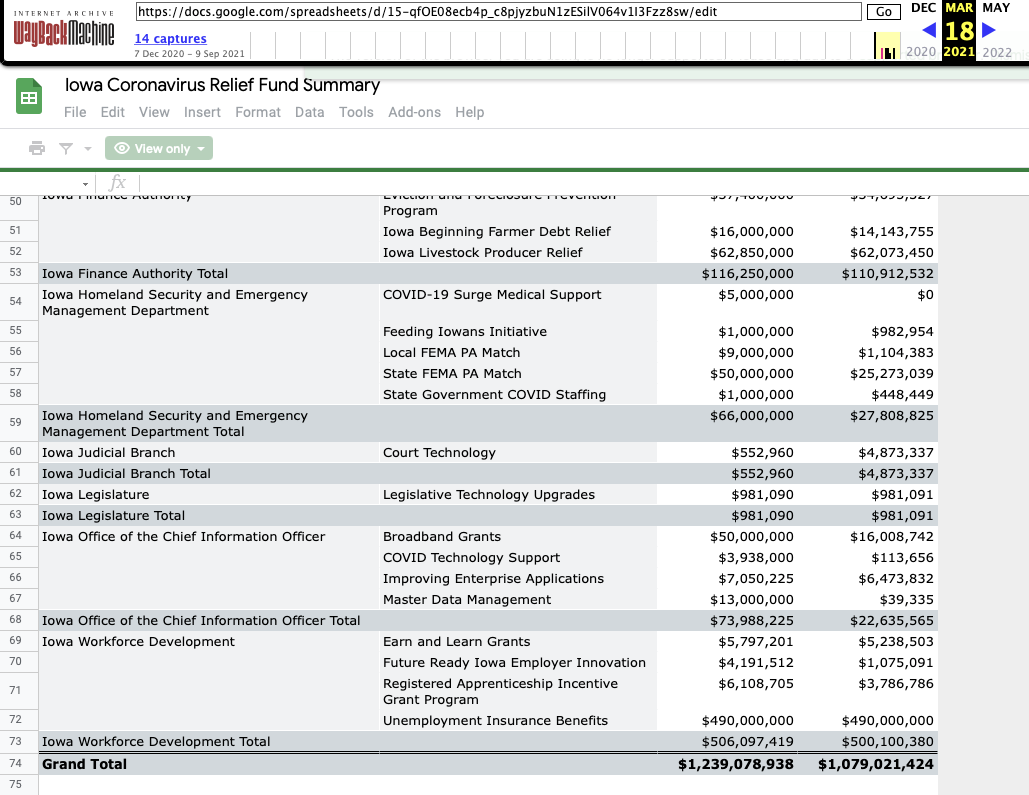This screenshot has width=1029, height=795.
Task: Click the Feeding Iowans Initiative cell
Action: [x=518, y=331]
